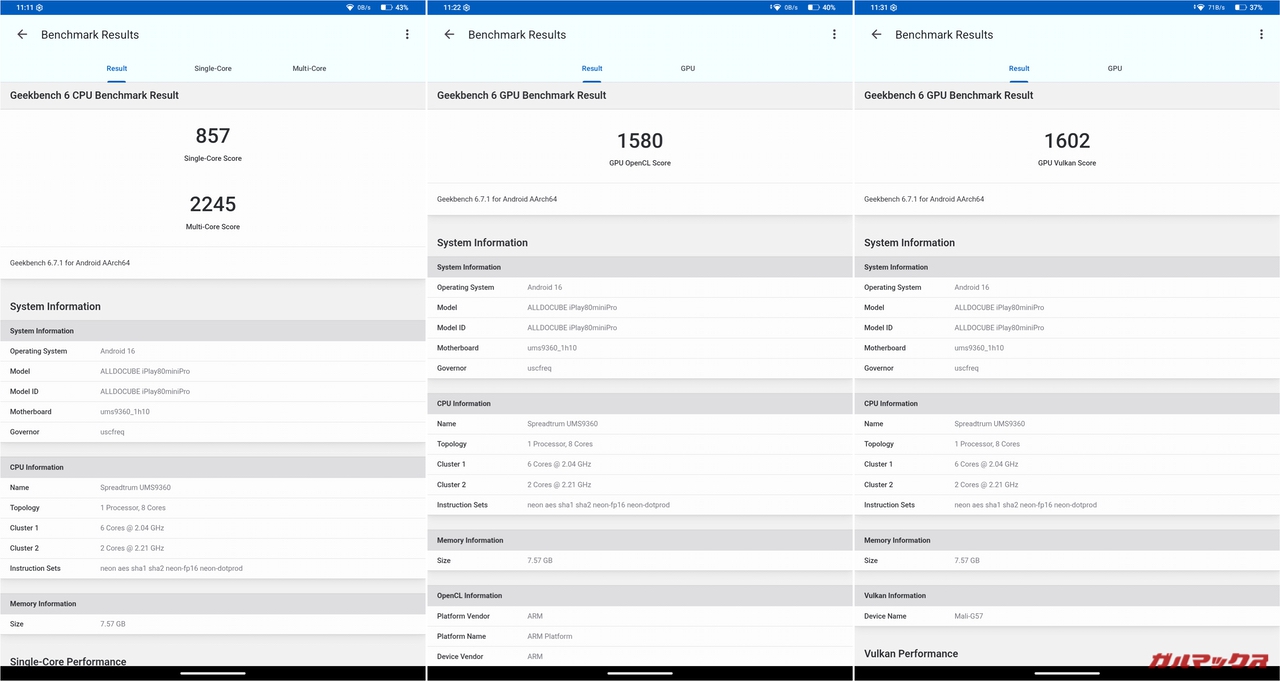
Task: Switch to Multi-Core tab
Action: click(x=309, y=68)
